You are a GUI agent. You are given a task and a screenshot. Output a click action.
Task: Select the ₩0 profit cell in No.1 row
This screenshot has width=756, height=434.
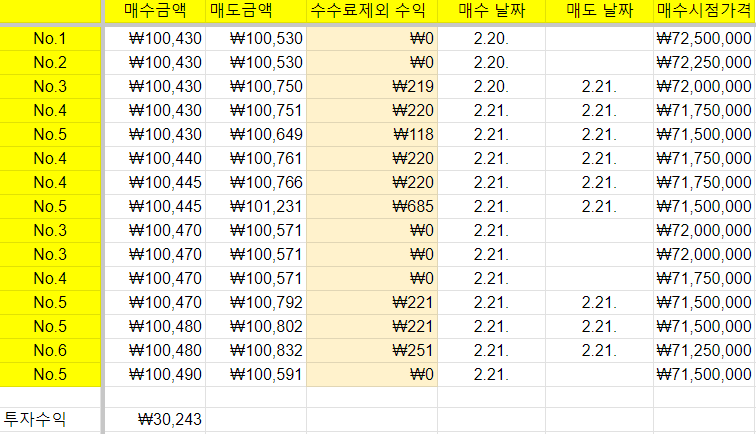pyautogui.click(x=372, y=39)
